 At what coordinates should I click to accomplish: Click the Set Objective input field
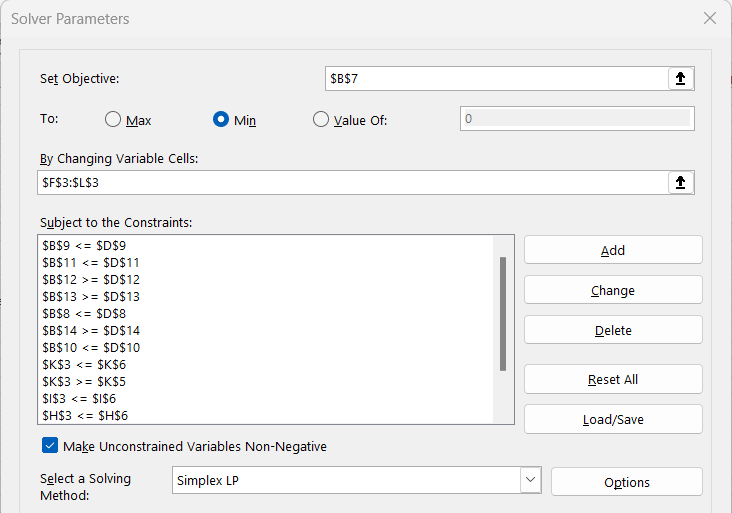pos(497,78)
